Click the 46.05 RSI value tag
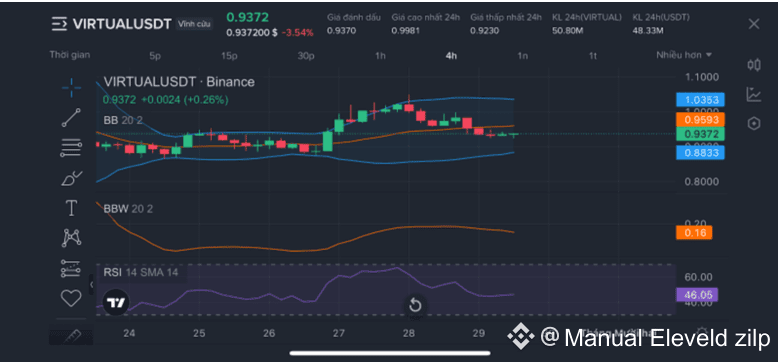Image resolution: width=778 pixels, height=362 pixels. (697, 295)
